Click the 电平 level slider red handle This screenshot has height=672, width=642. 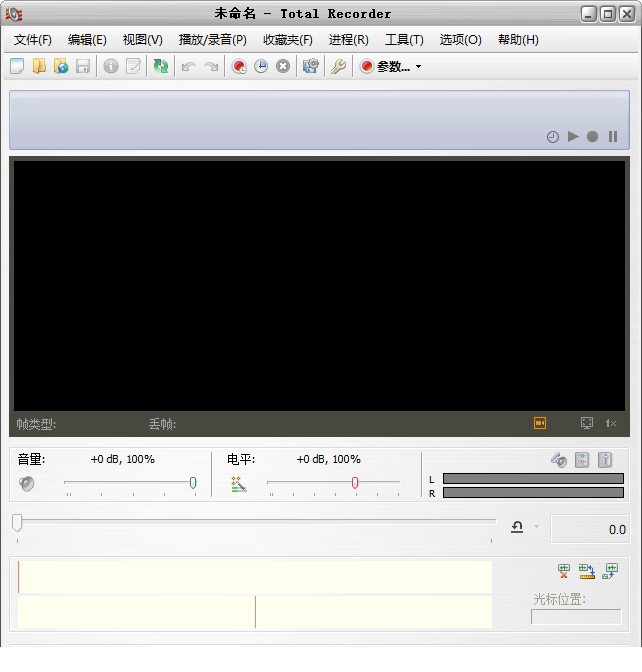[355, 483]
